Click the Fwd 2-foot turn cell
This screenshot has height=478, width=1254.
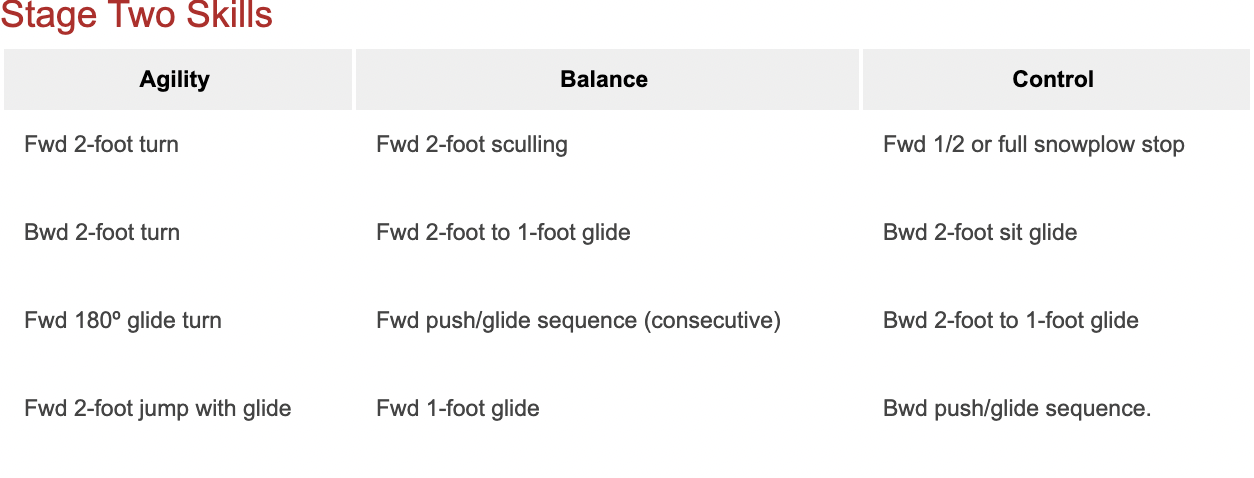(x=101, y=145)
